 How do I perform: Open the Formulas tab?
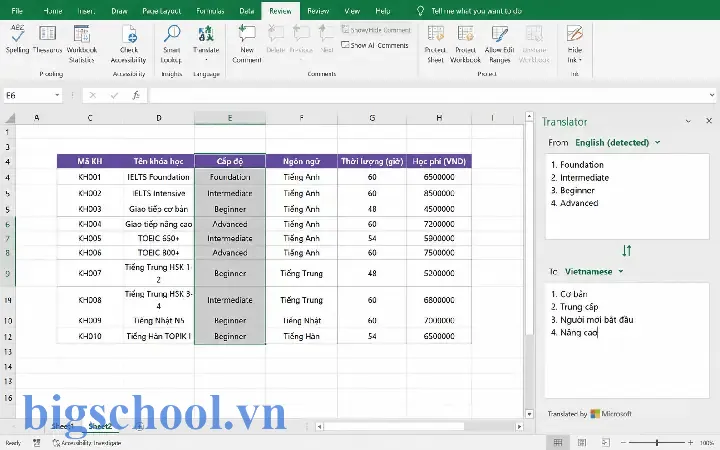pos(210,11)
